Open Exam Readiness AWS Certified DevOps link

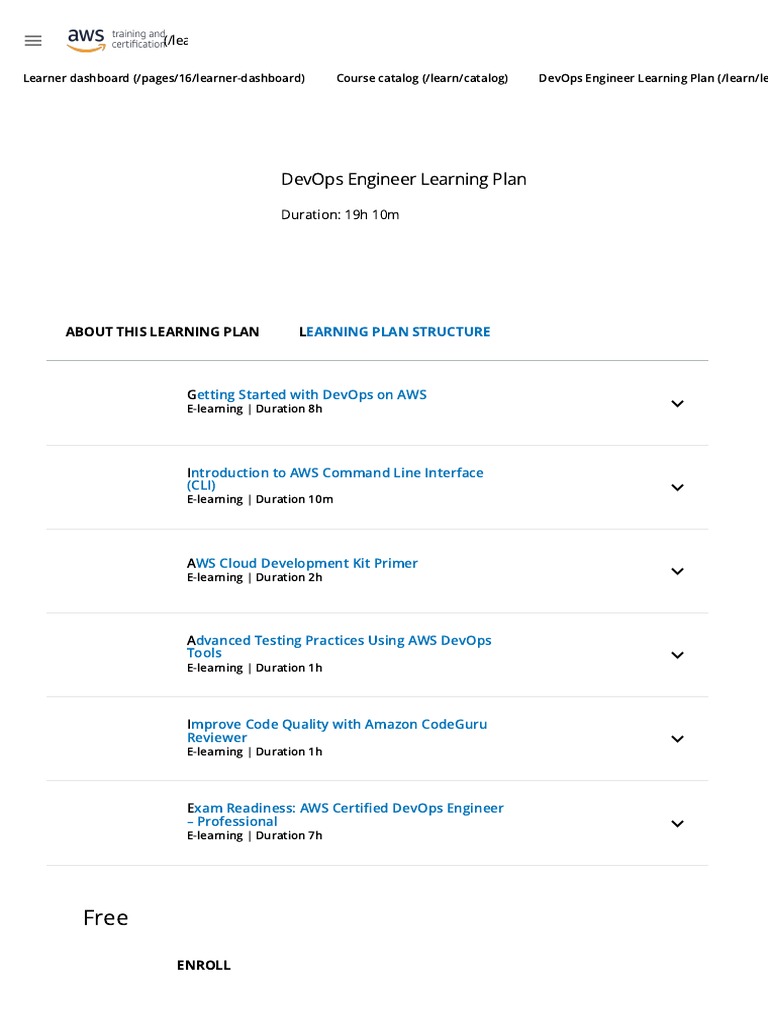point(345,809)
